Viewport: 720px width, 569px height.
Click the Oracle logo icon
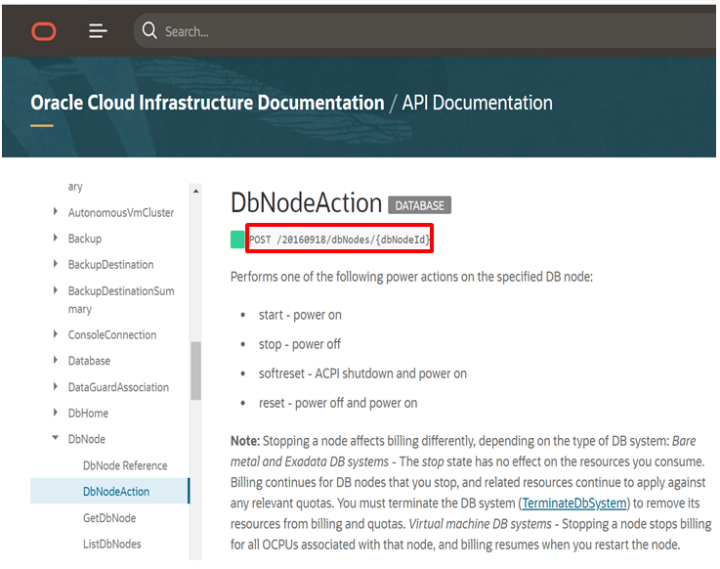click(44, 31)
